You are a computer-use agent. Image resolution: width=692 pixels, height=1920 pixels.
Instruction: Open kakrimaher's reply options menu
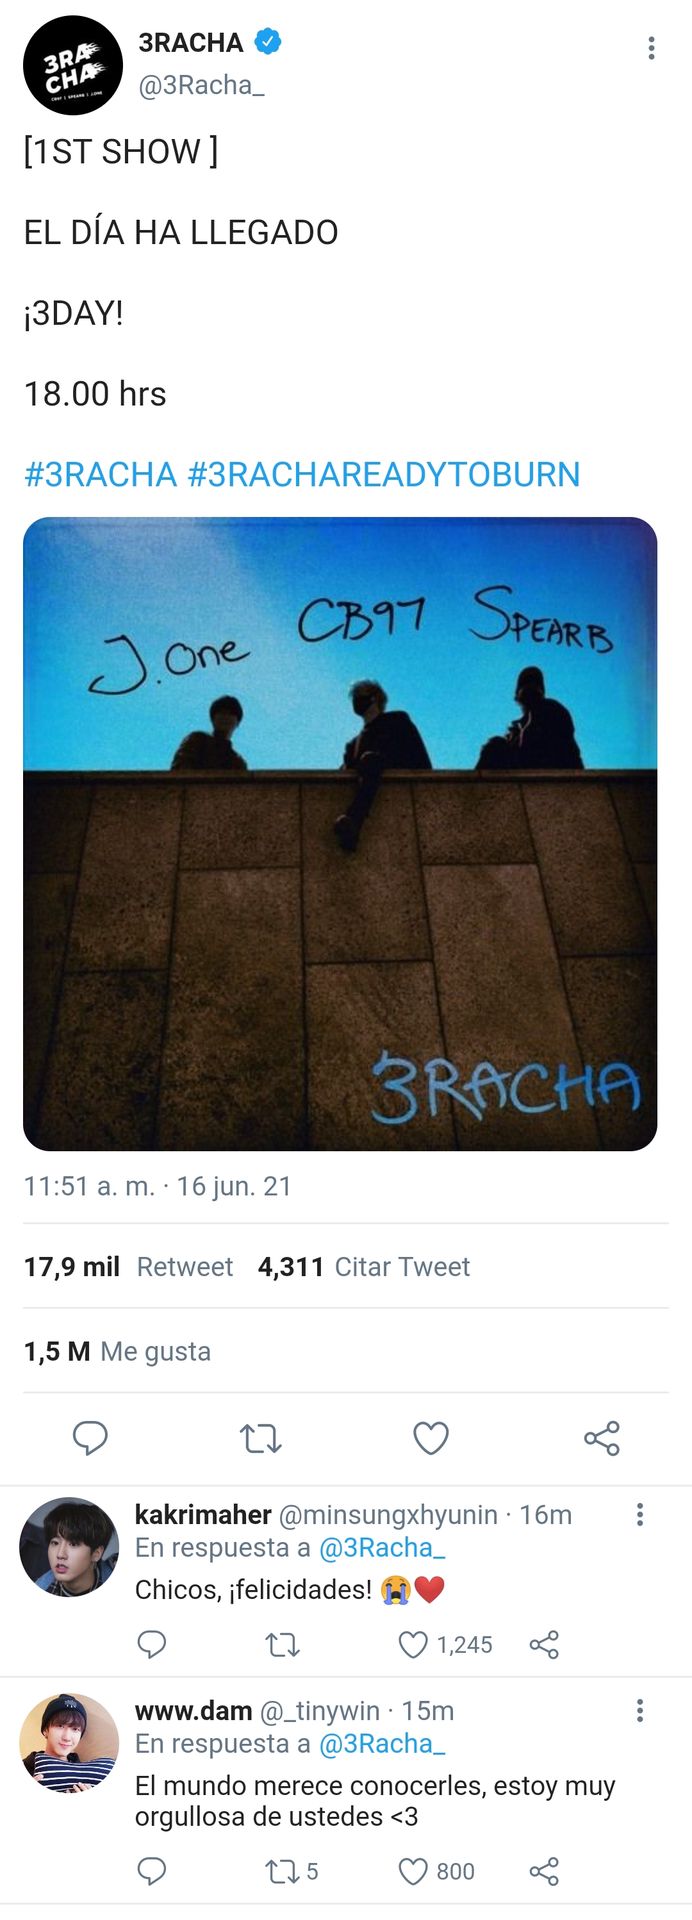[640, 1515]
